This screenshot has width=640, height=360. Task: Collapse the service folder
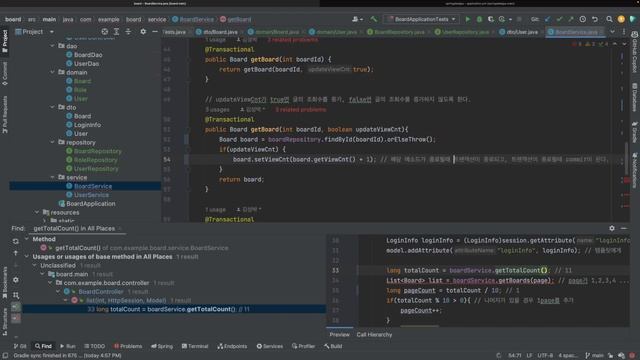[53, 177]
